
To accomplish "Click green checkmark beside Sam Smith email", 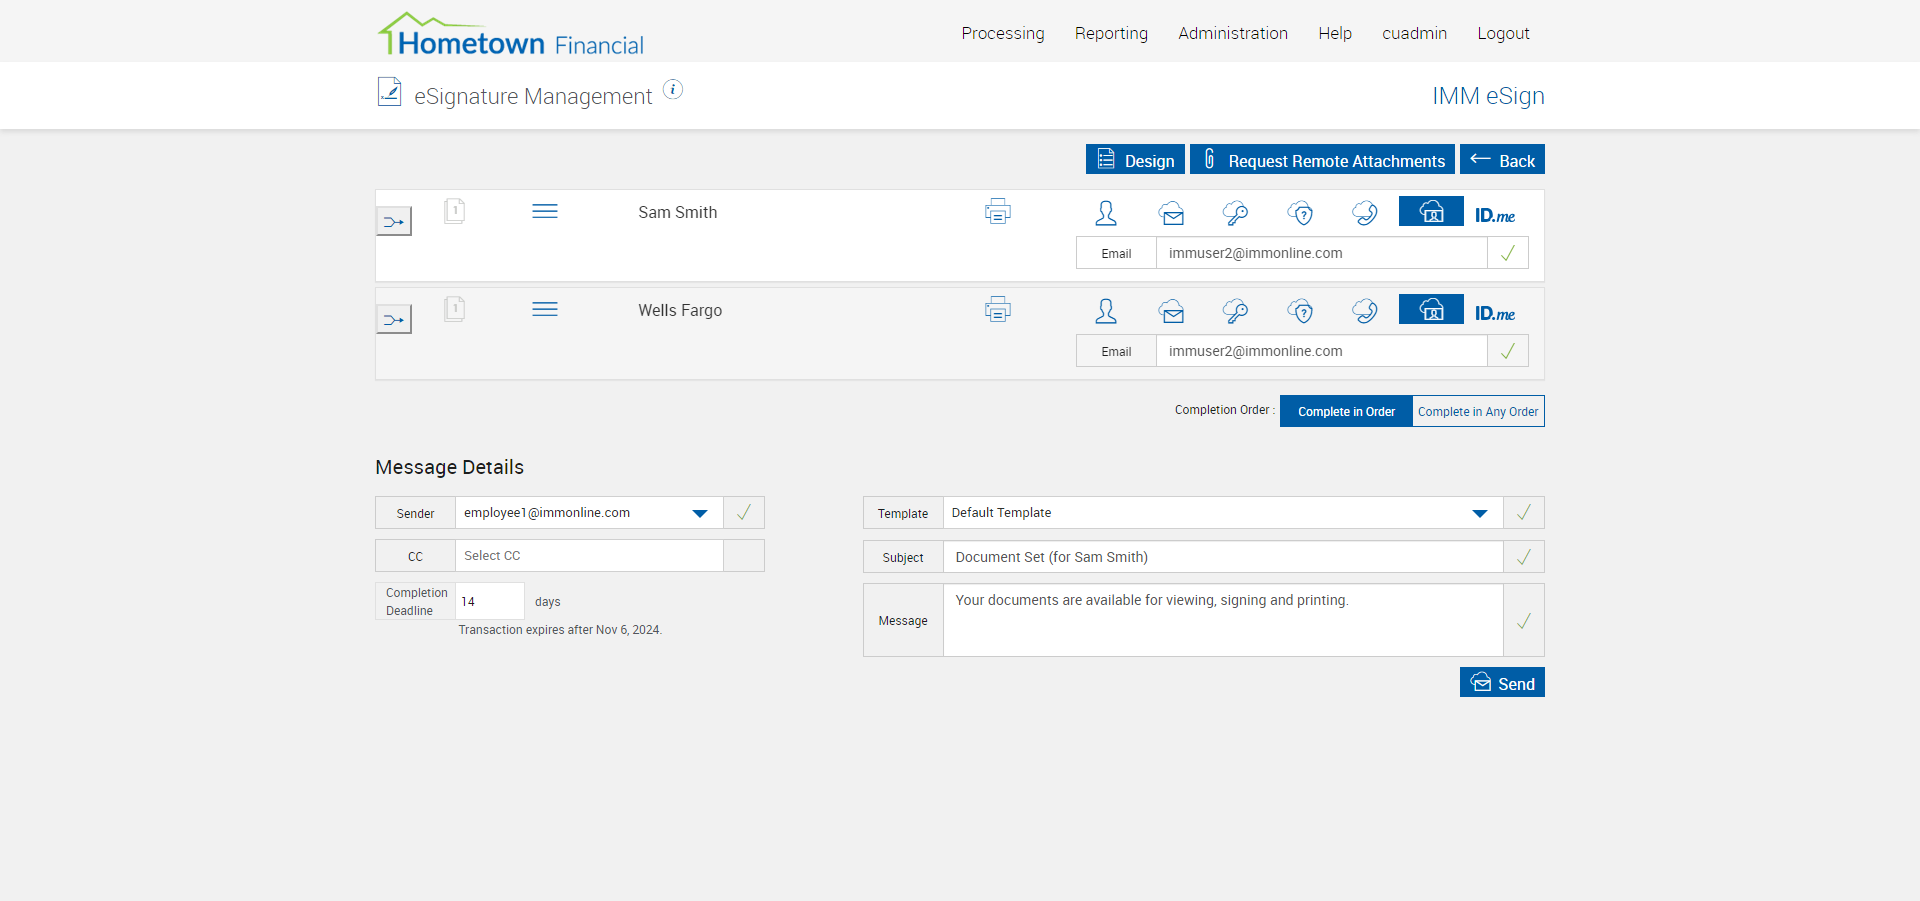I will pyautogui.click(x=1508, y=253).
